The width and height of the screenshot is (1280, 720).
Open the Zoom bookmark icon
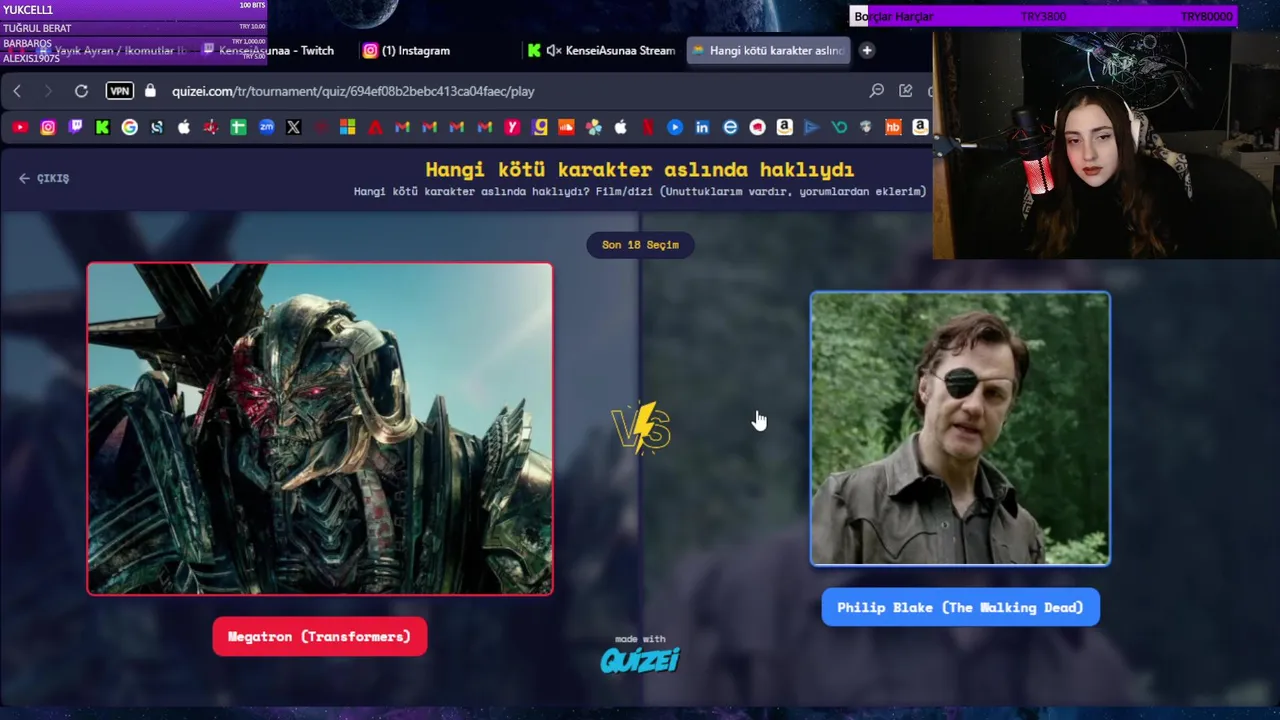coord(266,127)
